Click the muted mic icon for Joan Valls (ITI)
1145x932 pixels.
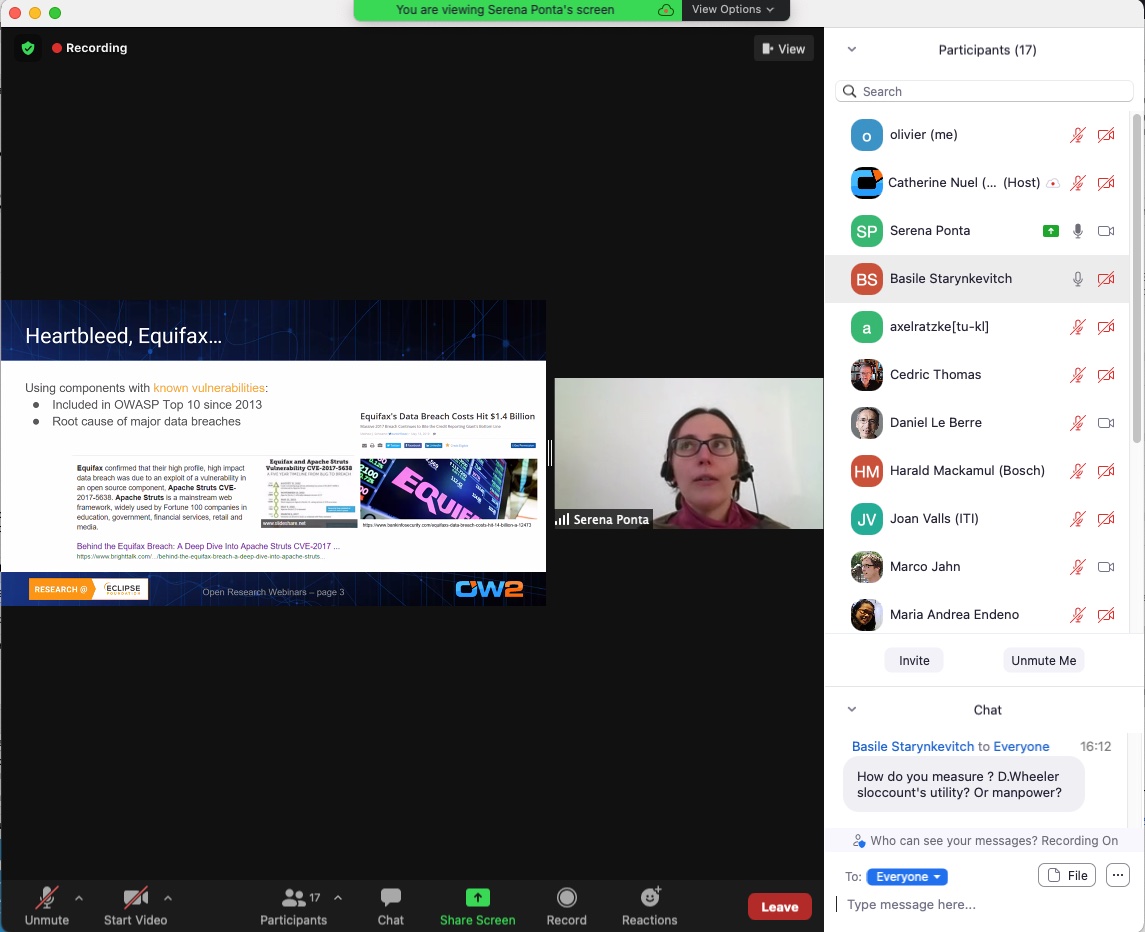tap(1077, 519)
